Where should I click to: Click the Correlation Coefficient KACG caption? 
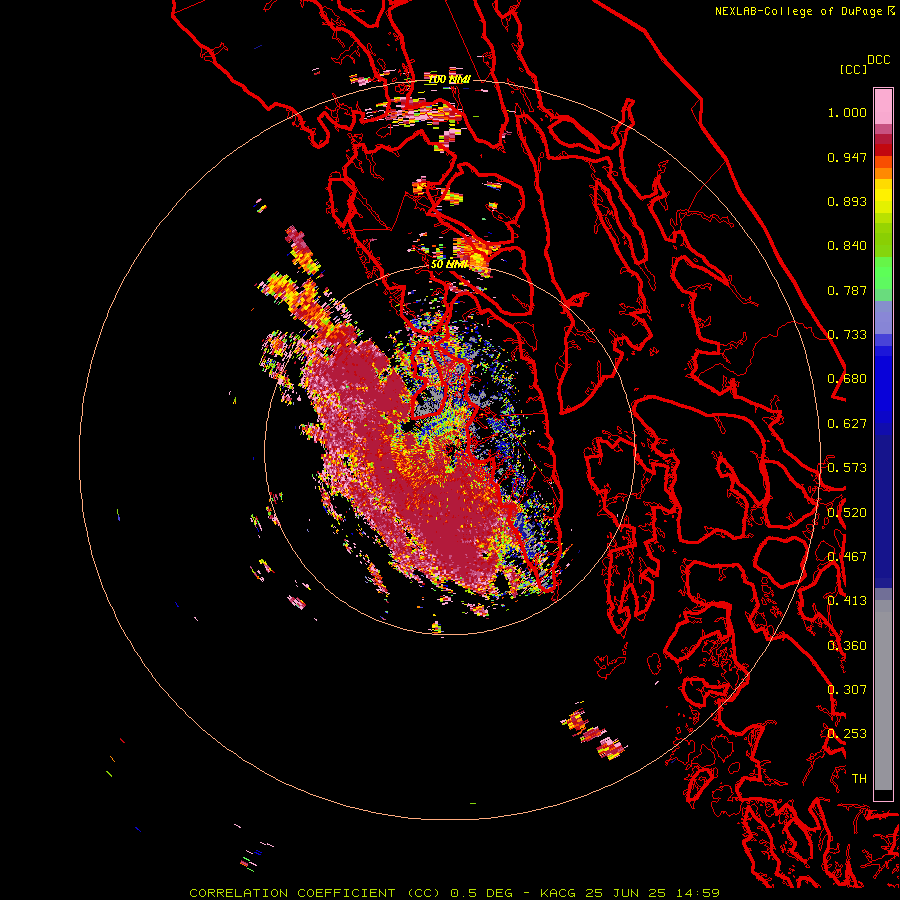pos(454,893)
